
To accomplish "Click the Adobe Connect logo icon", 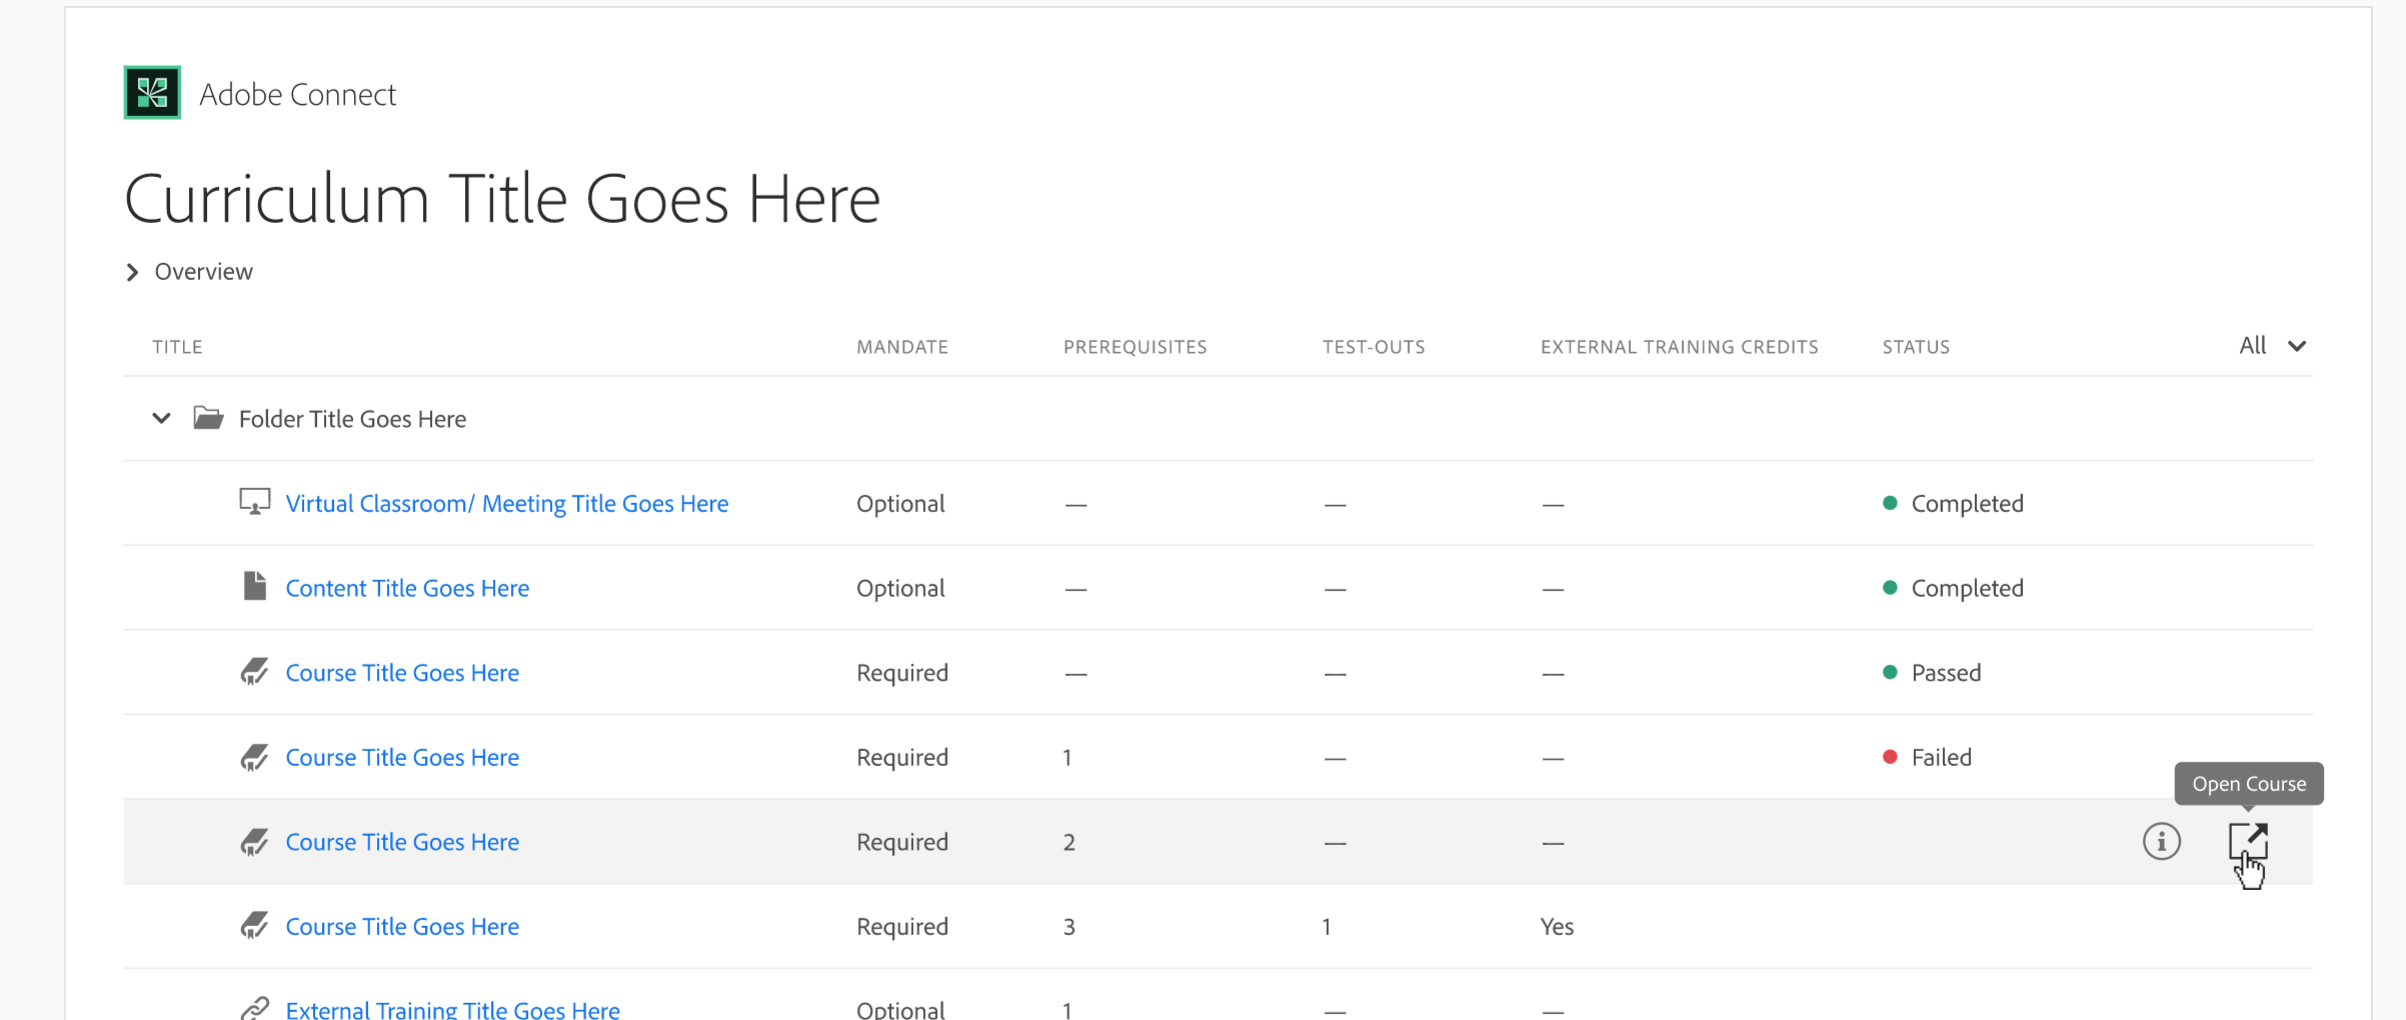I will click(152, 93).
